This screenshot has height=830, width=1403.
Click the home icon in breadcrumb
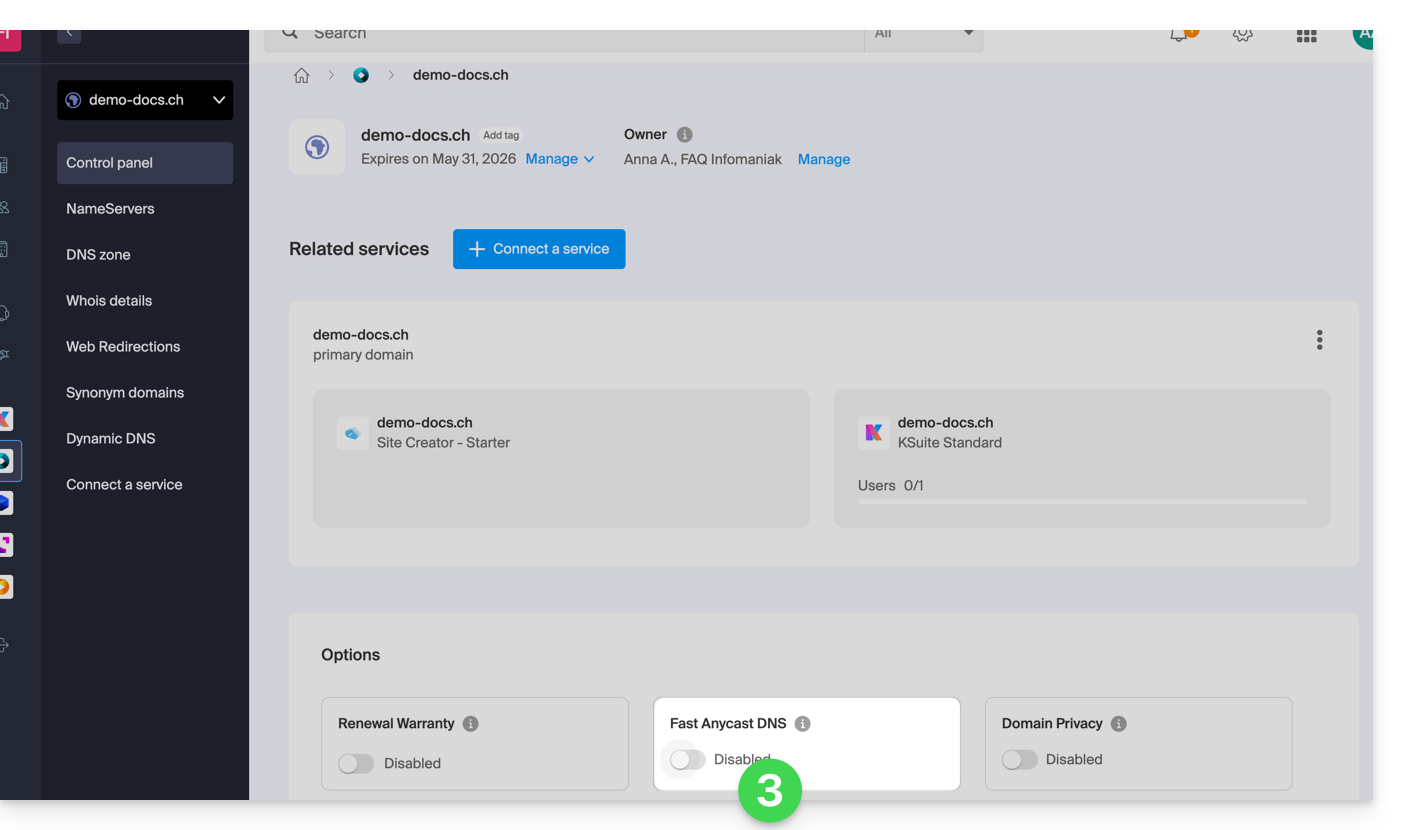(301, 76)
